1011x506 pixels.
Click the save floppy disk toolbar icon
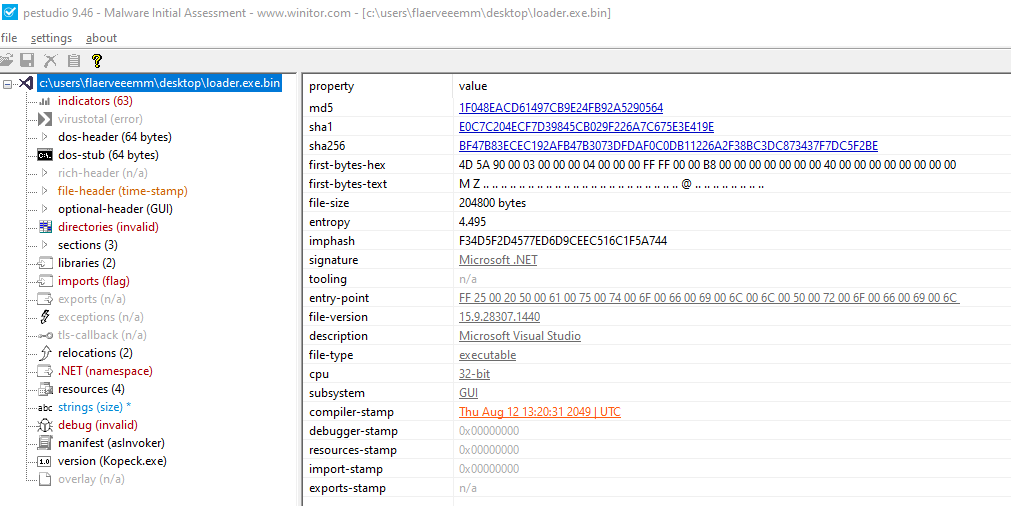point(28,61)
